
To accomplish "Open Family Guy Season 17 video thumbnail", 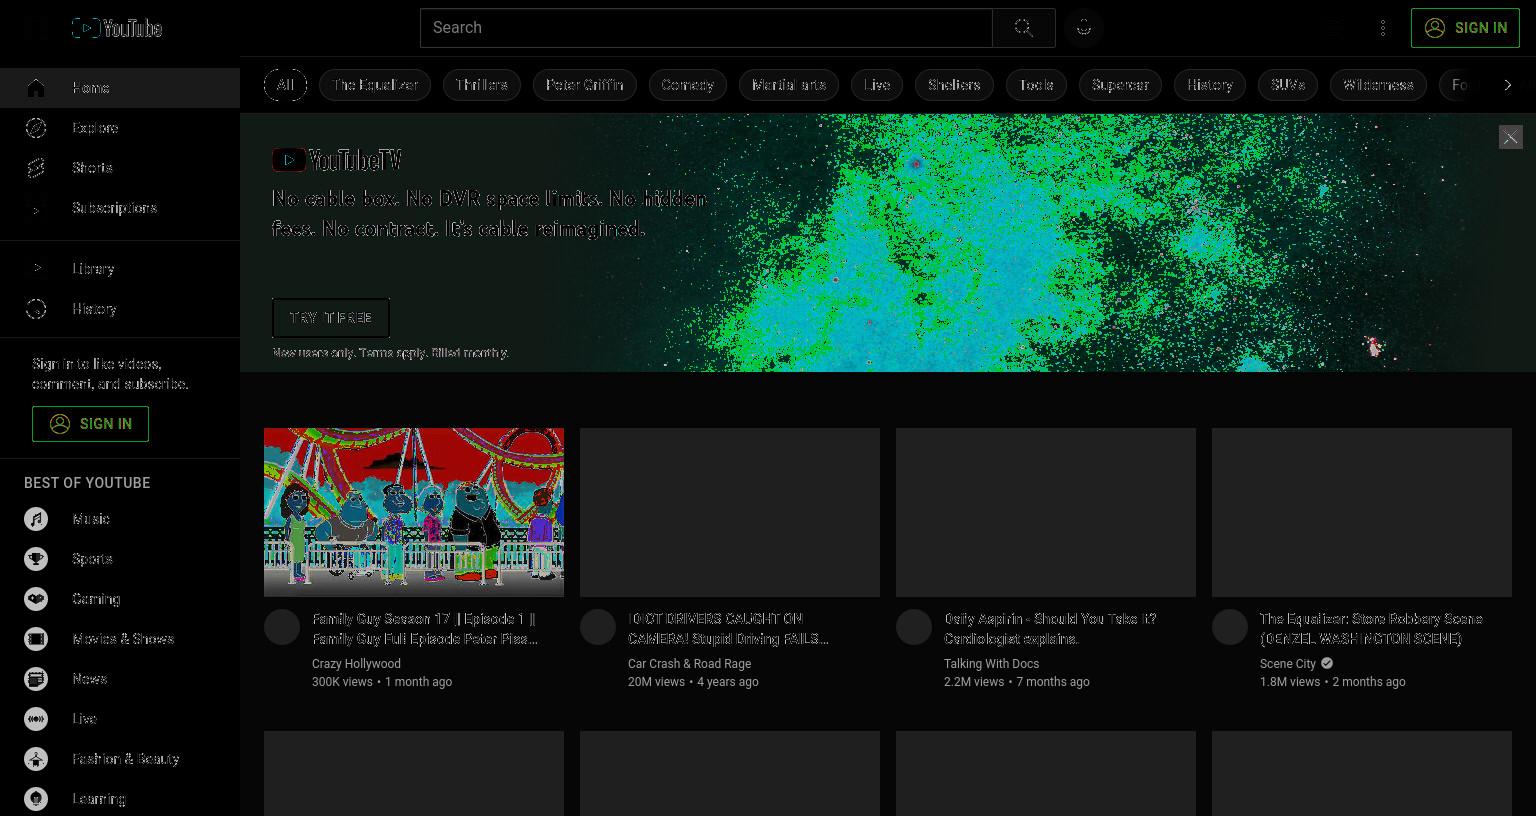I will click(414, 512).
